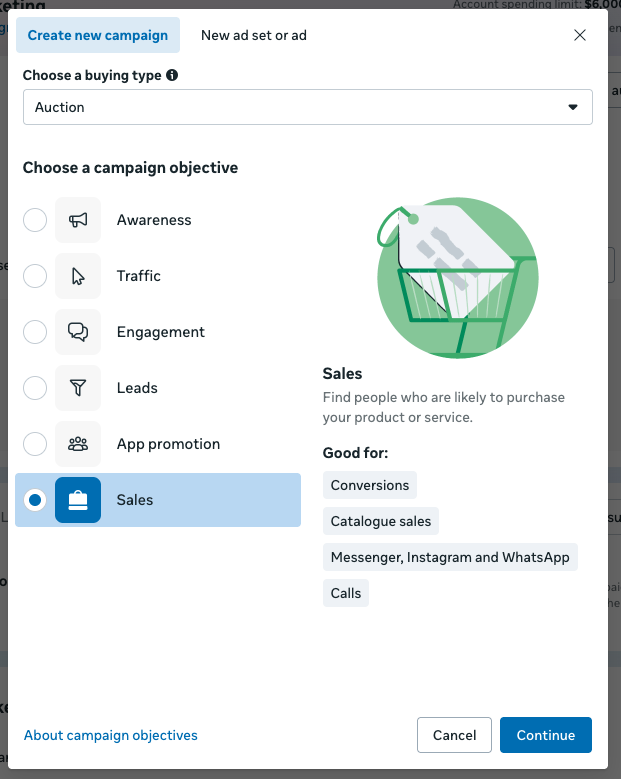Click the Catalogue sales tag

click(x=381, y=521)
